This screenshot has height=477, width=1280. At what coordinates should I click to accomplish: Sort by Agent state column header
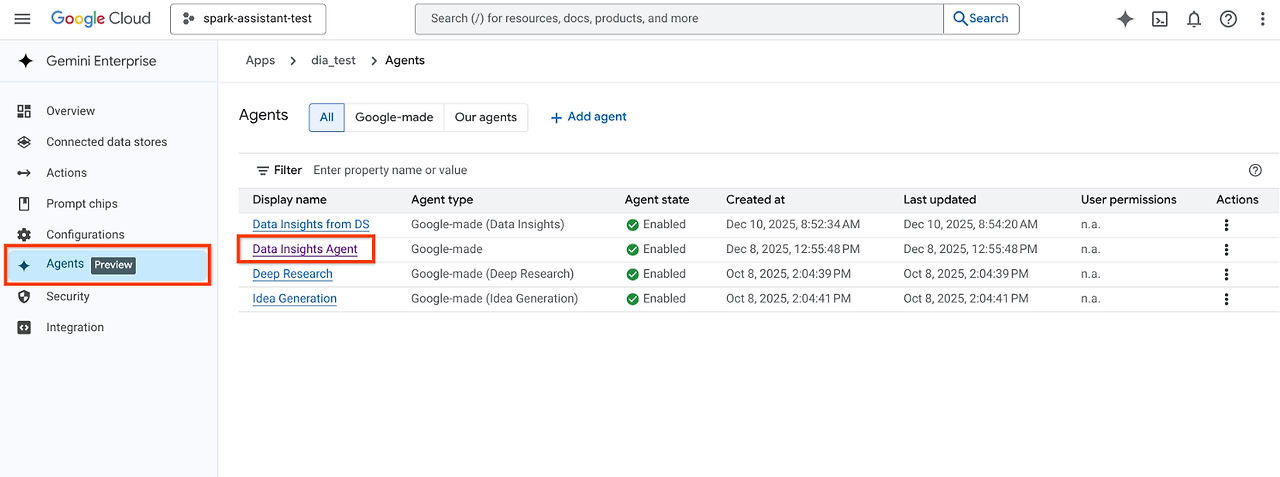pyautogui.click(x=657, y=200)
